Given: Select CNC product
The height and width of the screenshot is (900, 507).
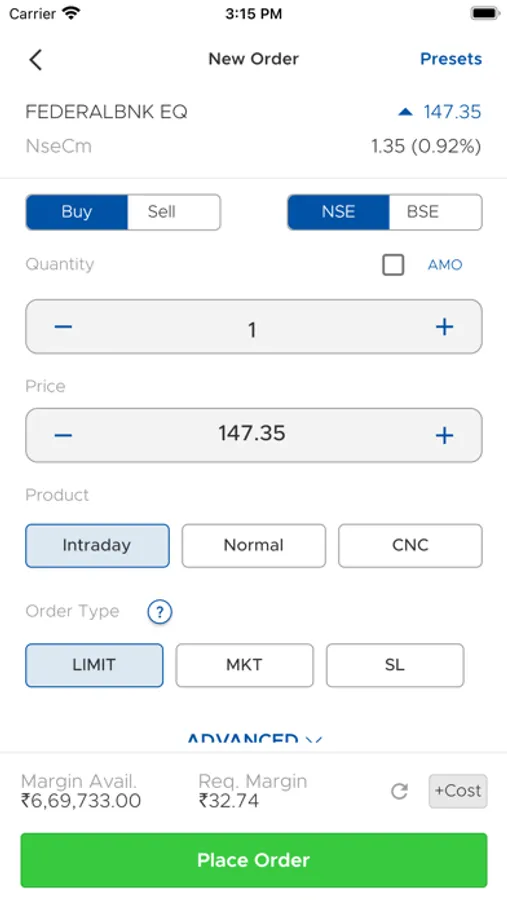Looking at the screenshot, I should click(410, 545).
